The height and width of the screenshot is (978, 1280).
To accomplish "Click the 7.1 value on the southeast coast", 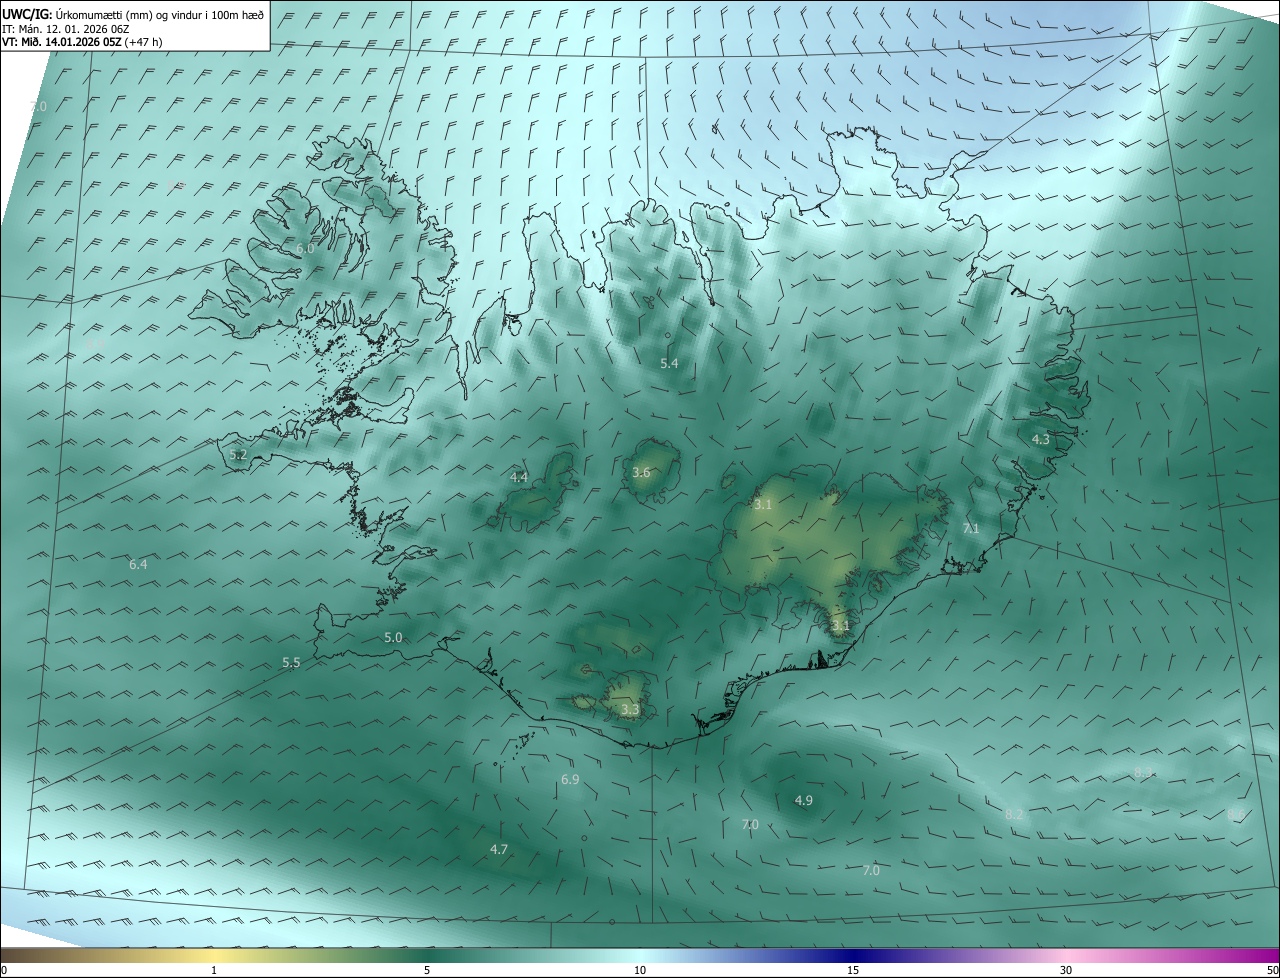I will click(x=971, y=528).
